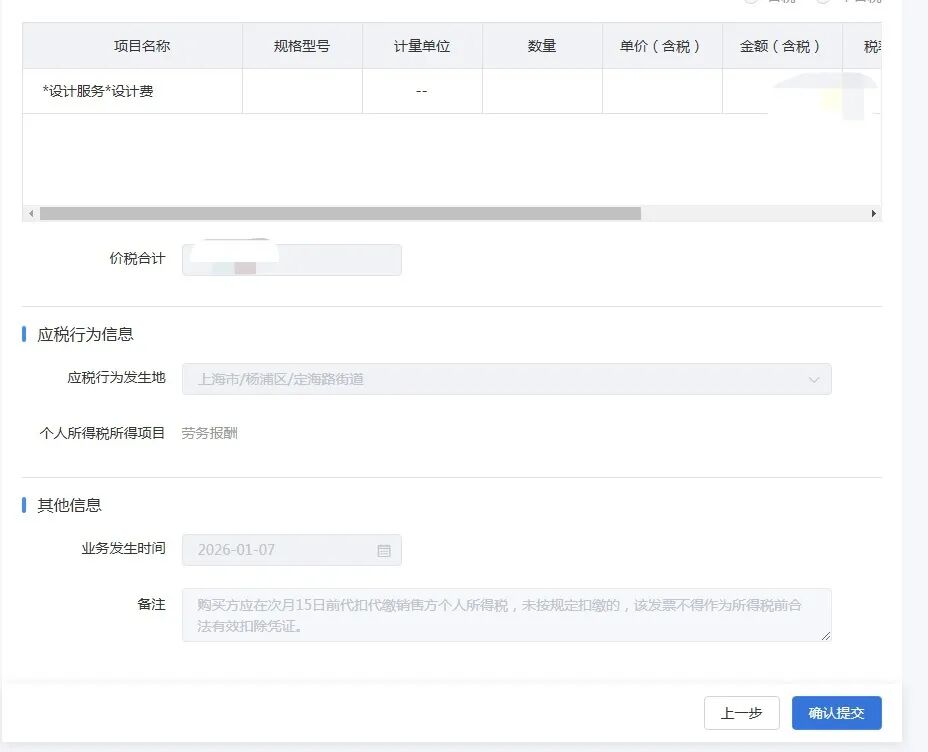Focus the 备注 remarks text area
The image size is (928, 752).
[x=506, y=615]
